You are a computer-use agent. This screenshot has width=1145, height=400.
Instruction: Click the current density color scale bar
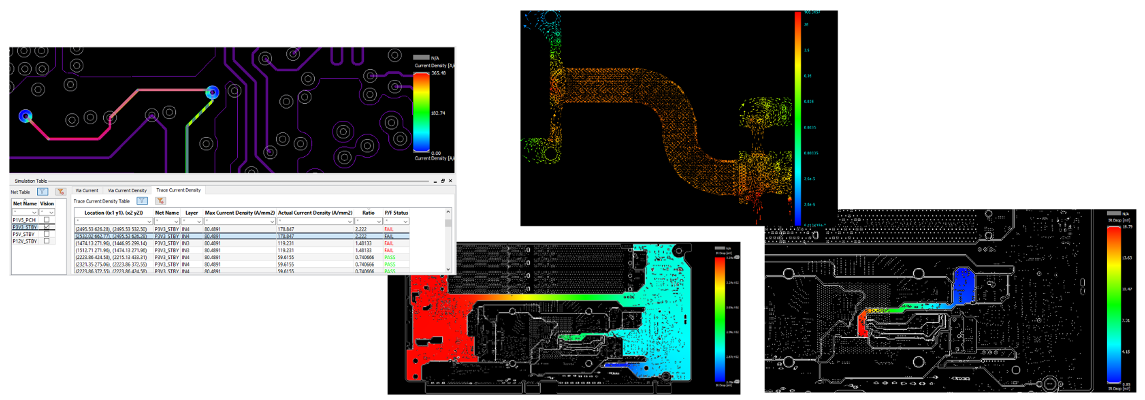click(423, 112)
